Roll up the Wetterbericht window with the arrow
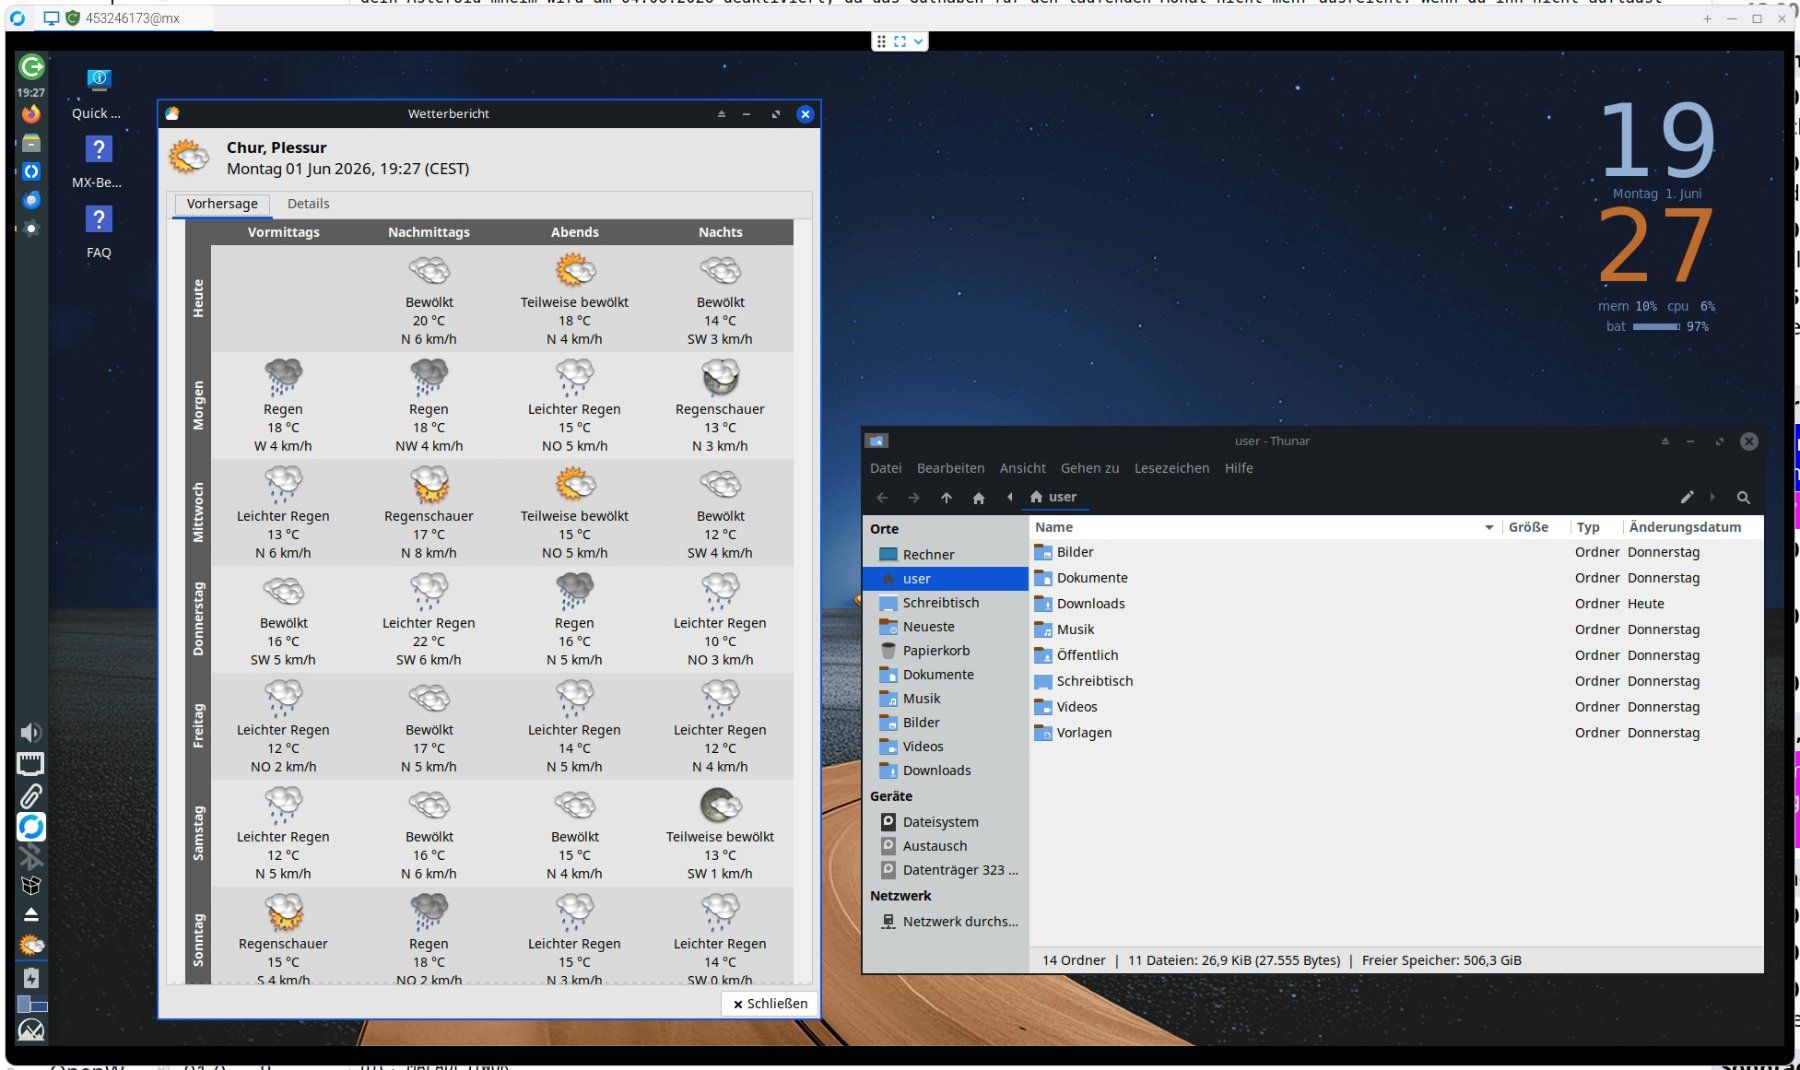This screenshot has width=1800, height=1070. 721,114
